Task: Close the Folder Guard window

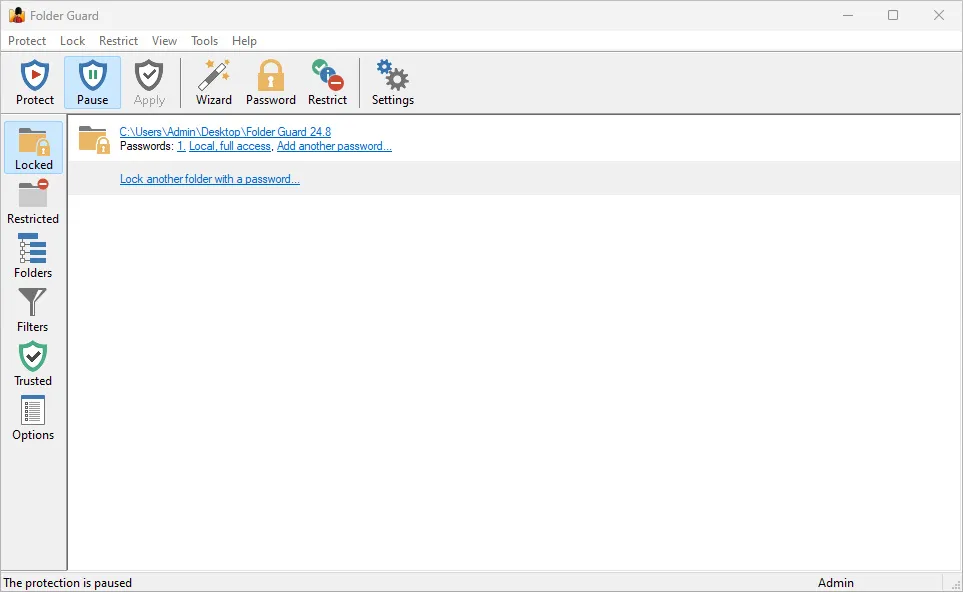Action: coord(938,15)
